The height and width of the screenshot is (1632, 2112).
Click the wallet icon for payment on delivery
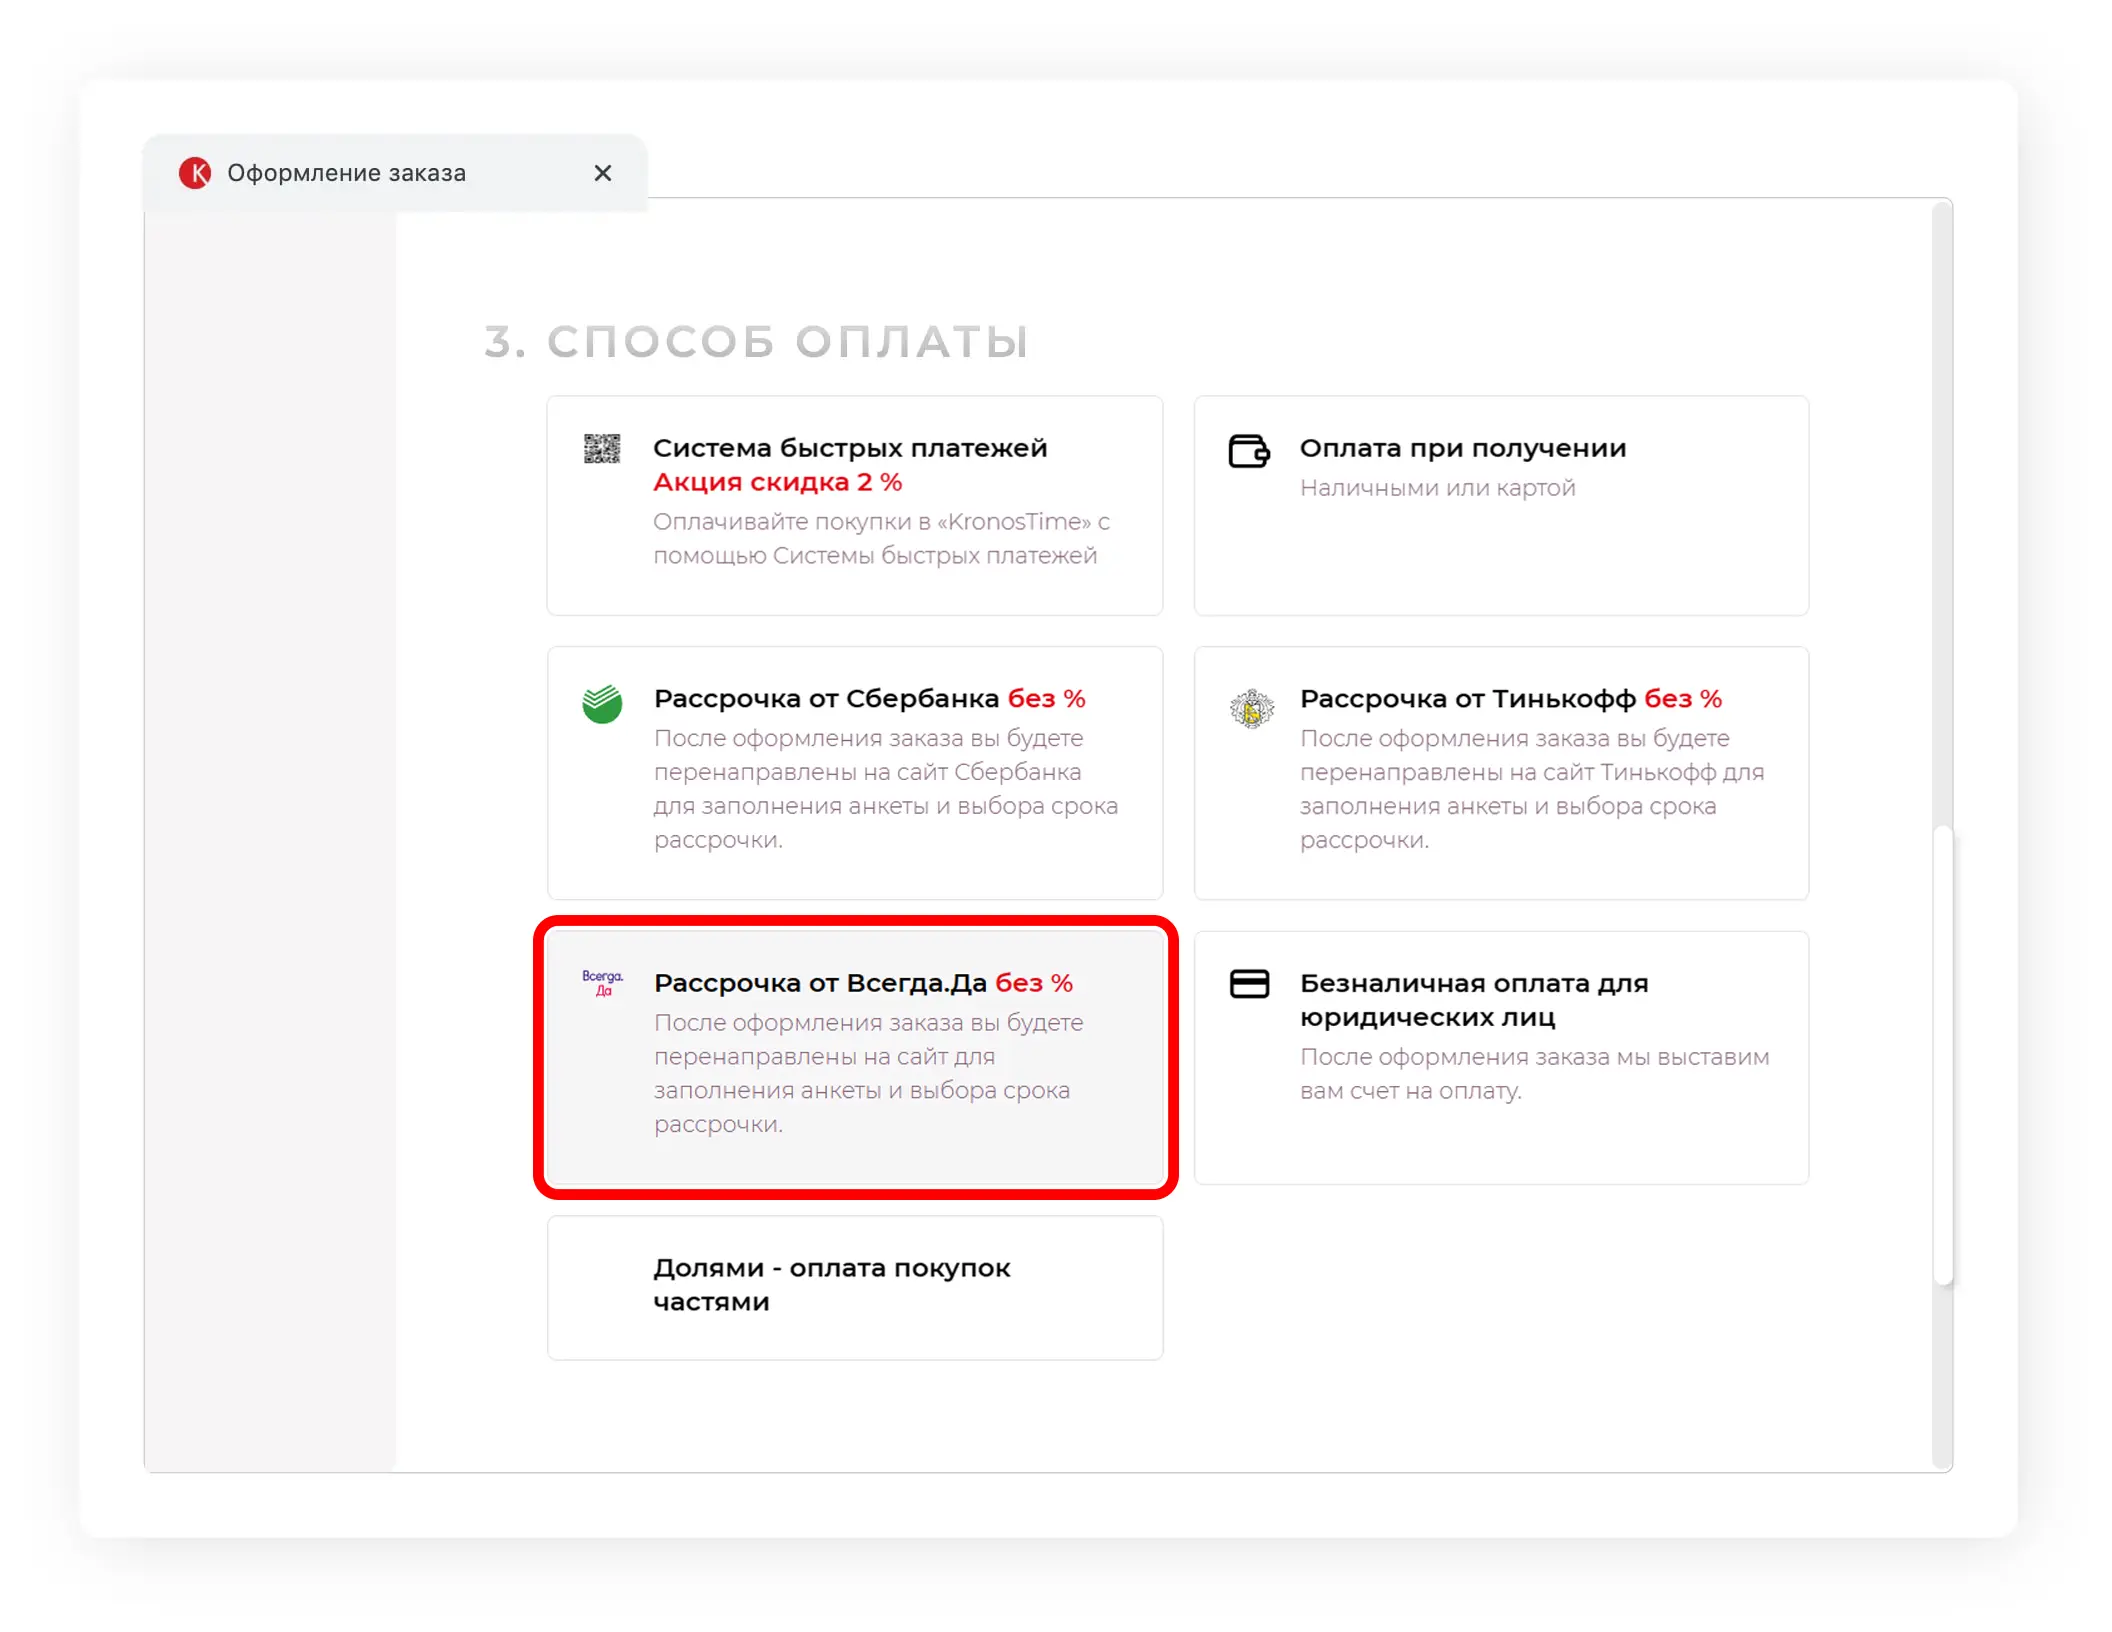1249,451
